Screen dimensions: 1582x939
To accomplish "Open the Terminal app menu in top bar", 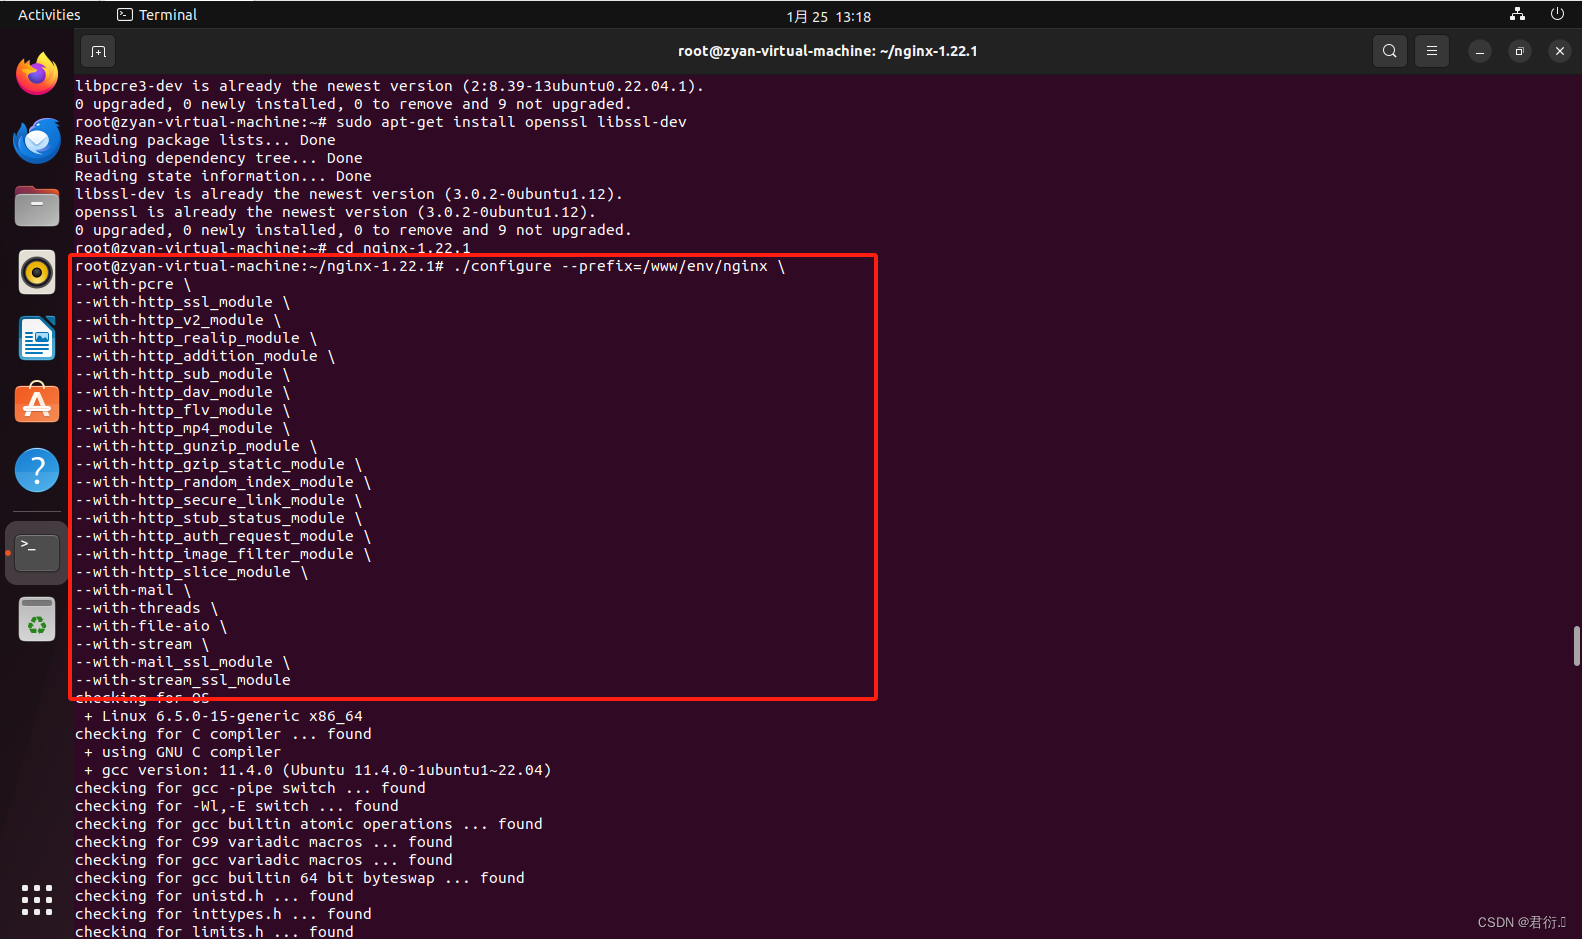I will pos(158,15).
